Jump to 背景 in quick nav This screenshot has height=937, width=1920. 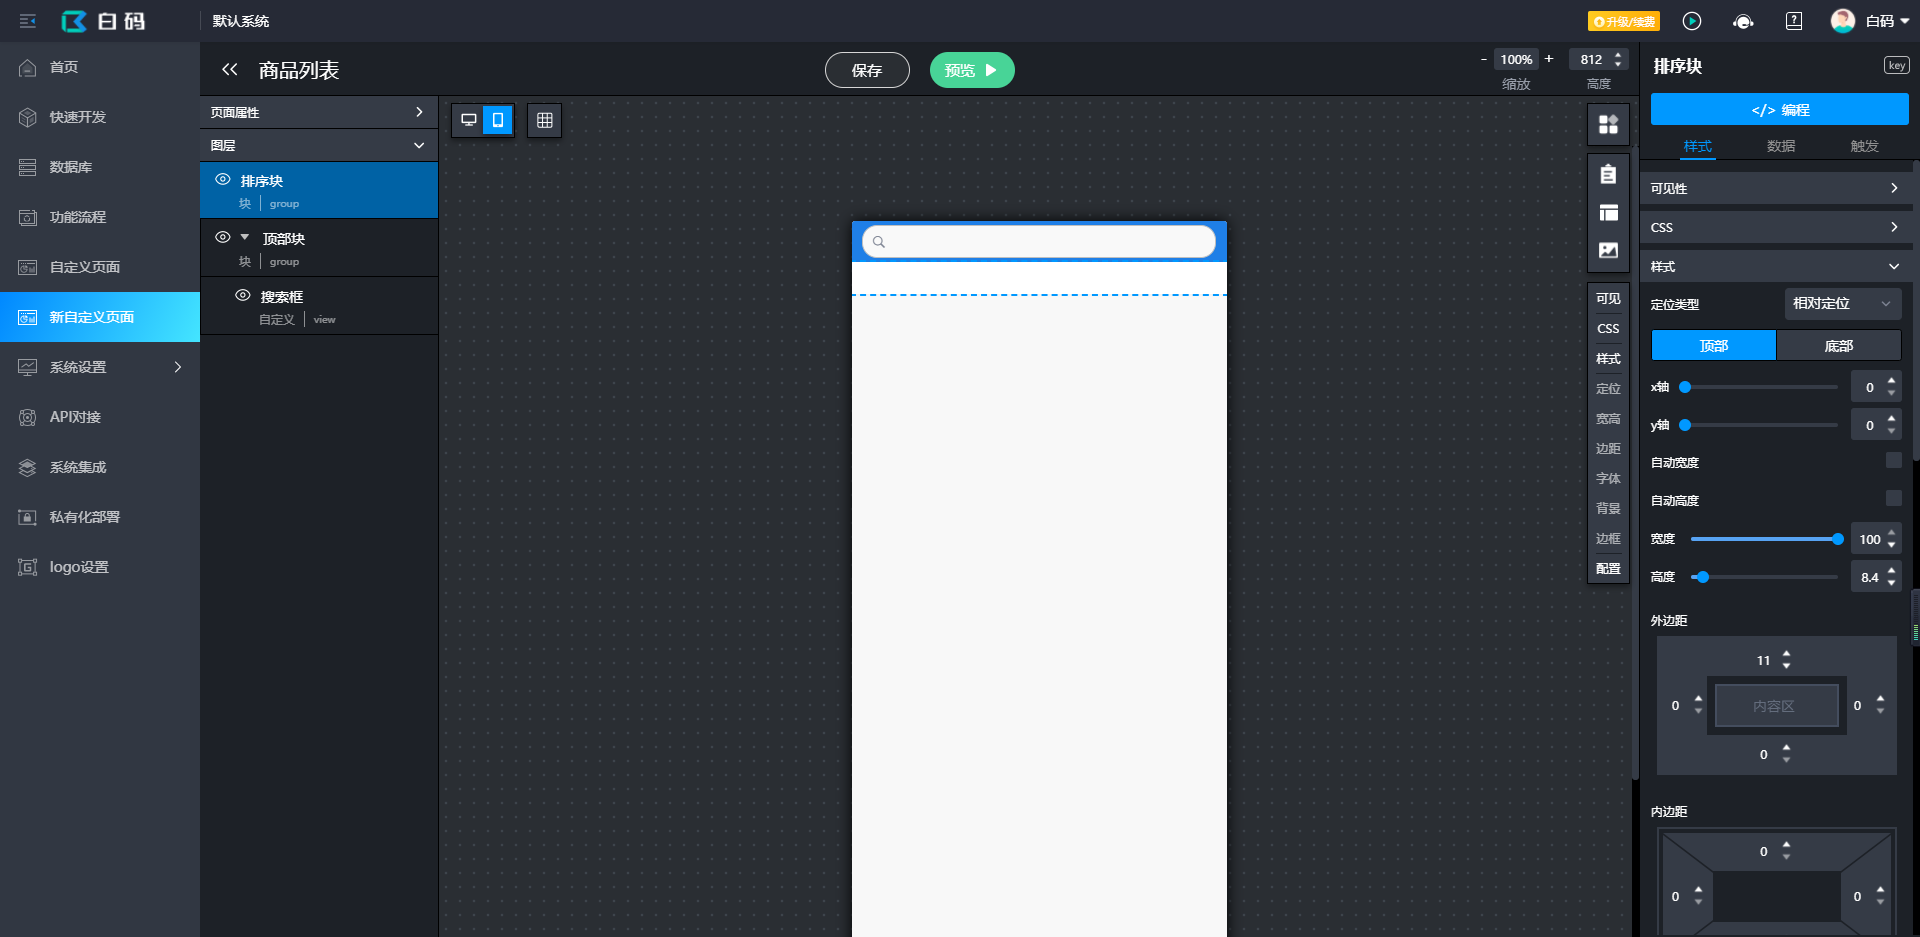tap(1608, 508)
